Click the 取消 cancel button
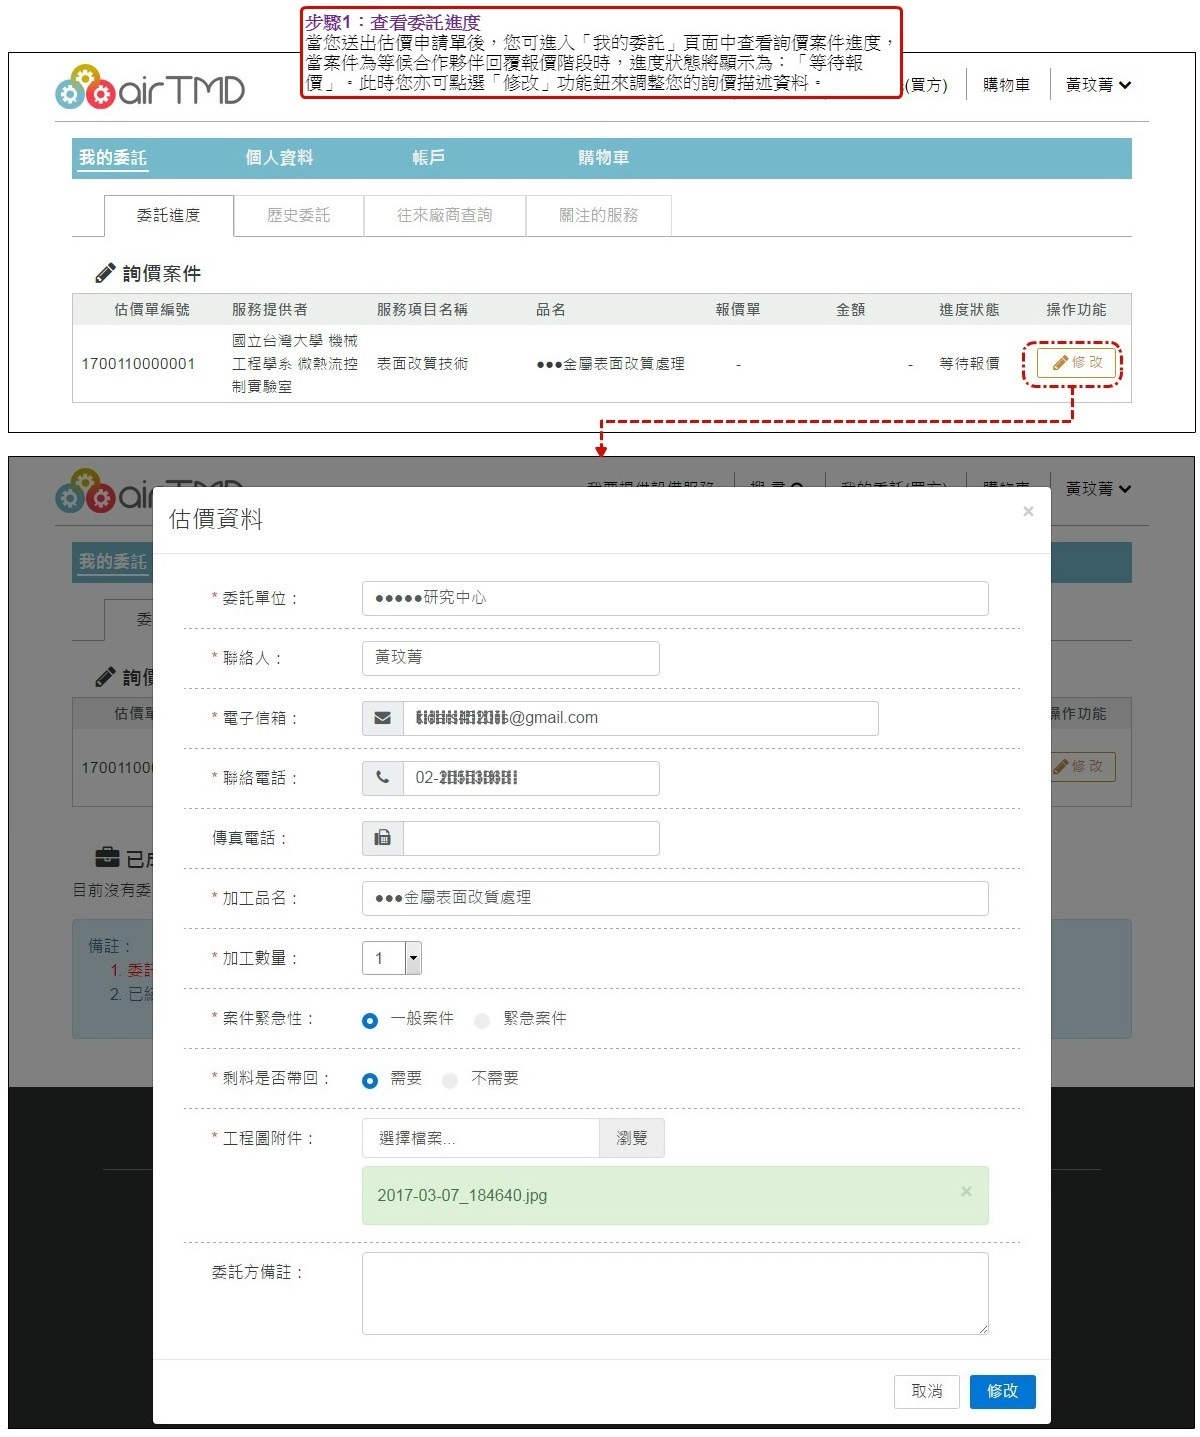The height and width of the screenshot is (1437, 1200). pyautogui.click(x=926, y=1391)
